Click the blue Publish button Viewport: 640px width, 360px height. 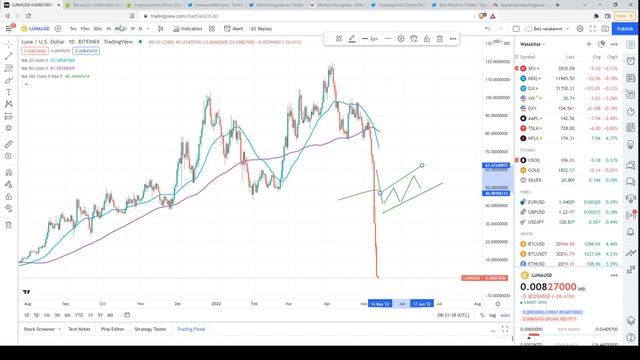tap(624, 29)
